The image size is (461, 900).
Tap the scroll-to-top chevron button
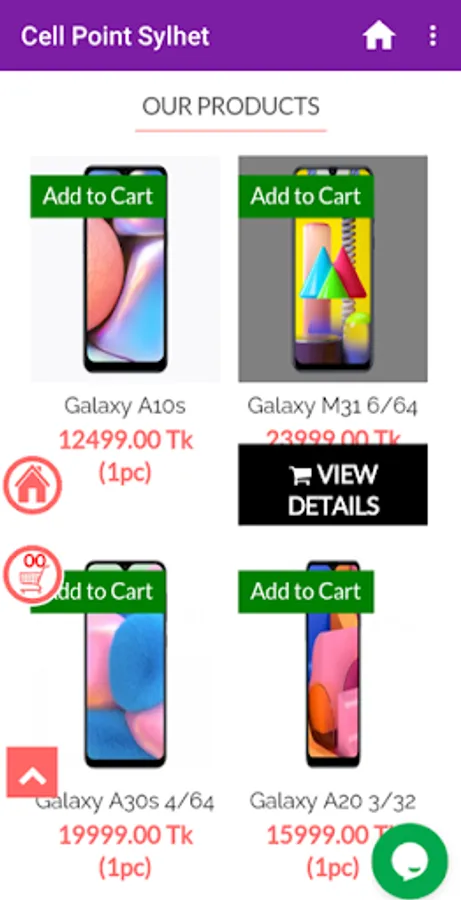tap(32, 773)
